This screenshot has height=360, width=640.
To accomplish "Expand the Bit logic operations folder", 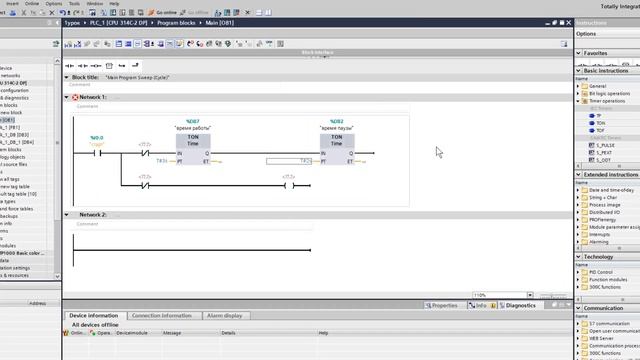I will (x=578, y=93).
